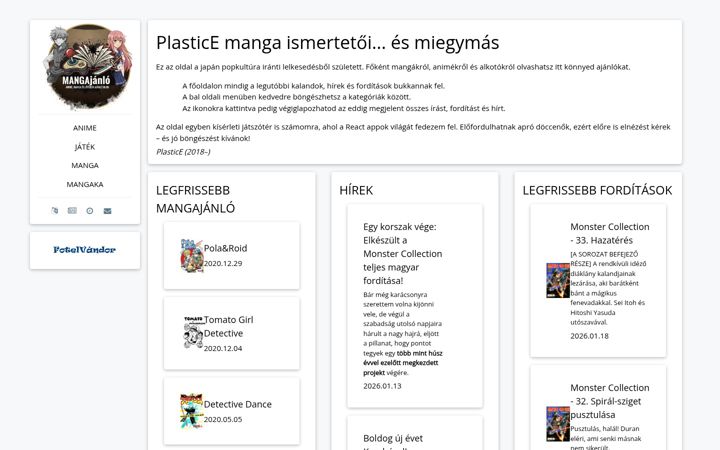Viewport: 720px width, 450px height.
Task: Click Monster Collection 33. Hazatérés cover thumbnail
Action: click(x=558, y=281)
